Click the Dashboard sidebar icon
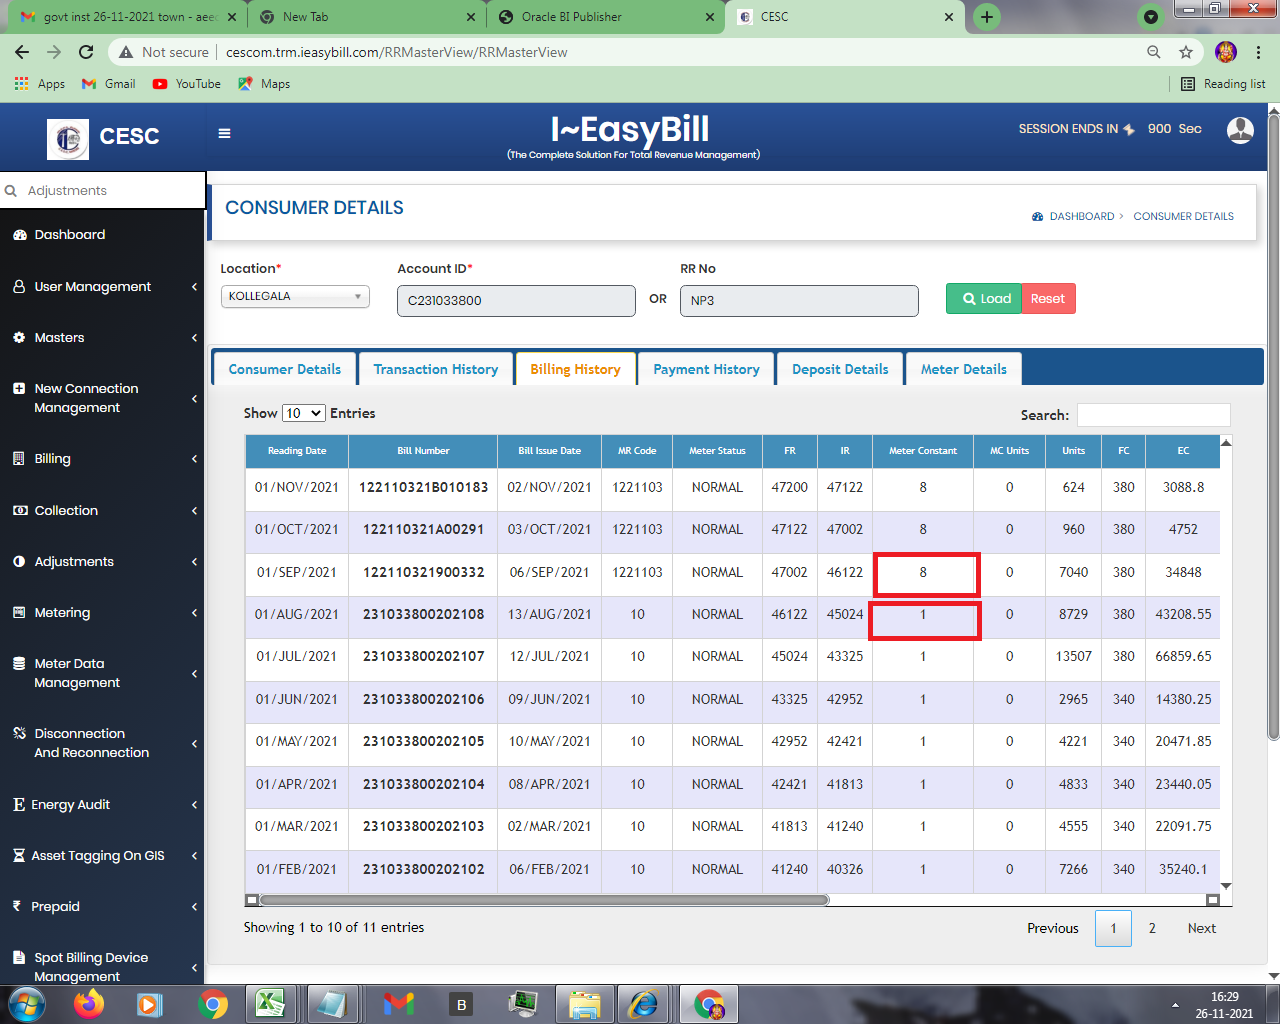 coord(19,235)
